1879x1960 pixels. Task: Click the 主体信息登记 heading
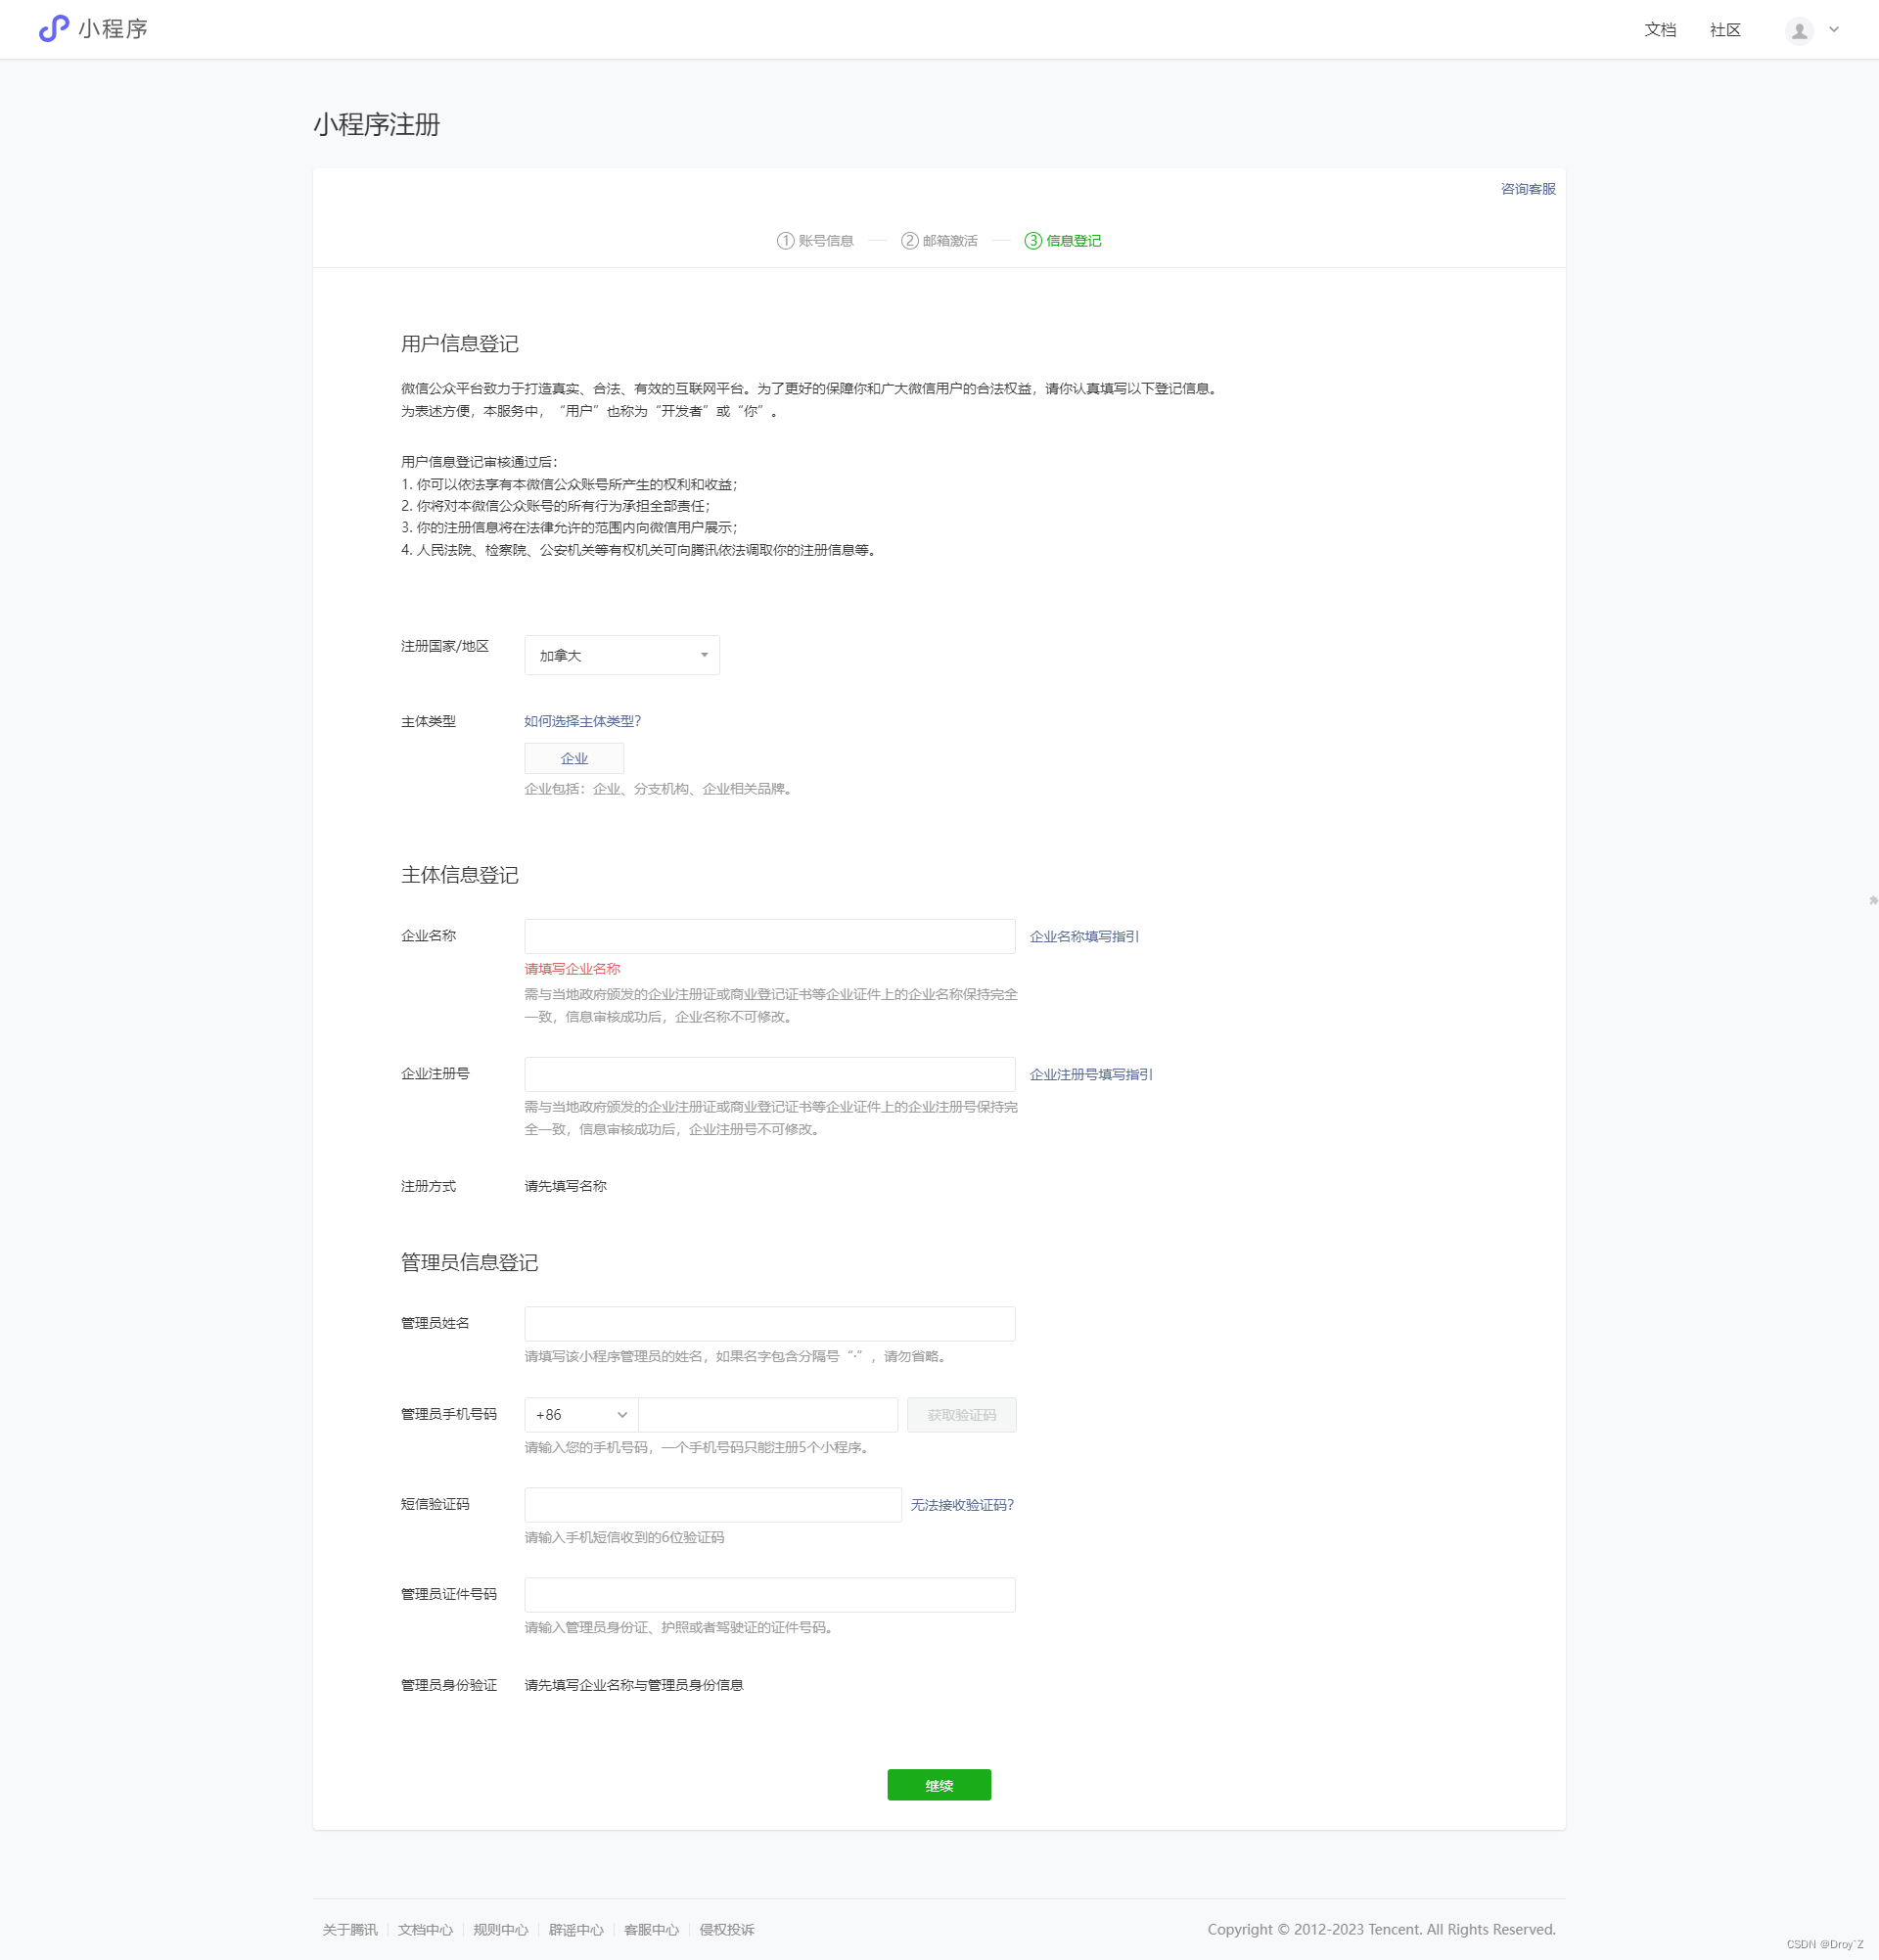point(459,875)
